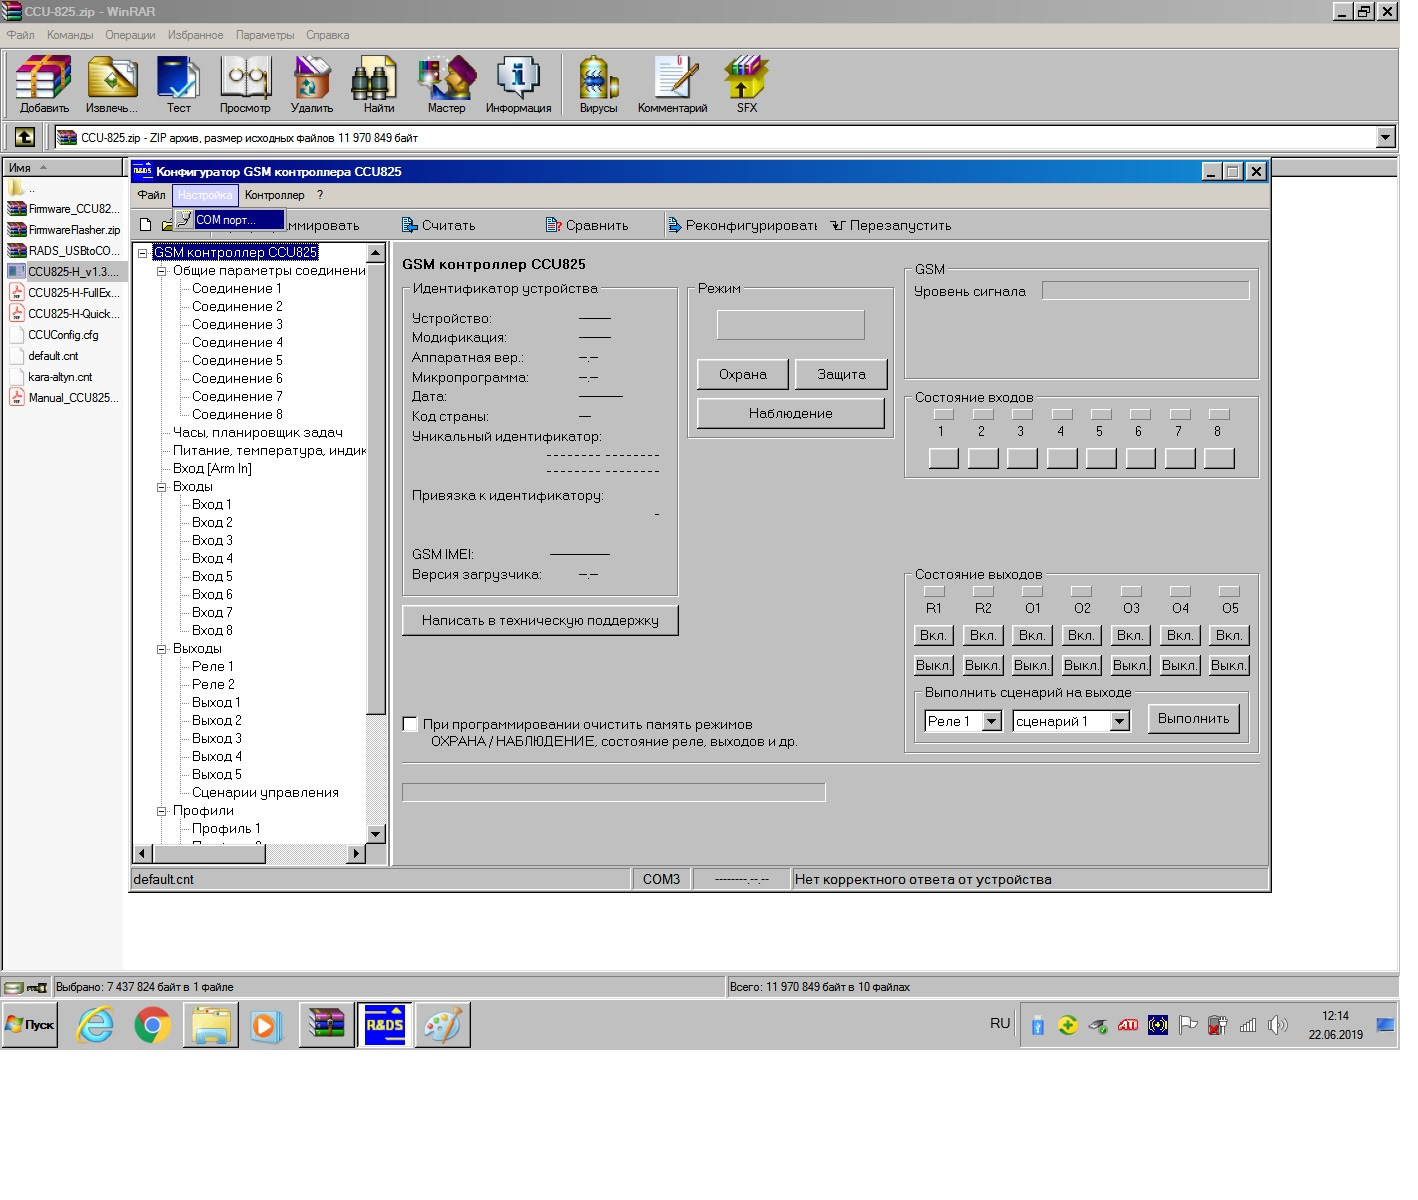Turn off relay R2 with Выкл. button
1418x1200 pixels.
[x=982, y=665]
